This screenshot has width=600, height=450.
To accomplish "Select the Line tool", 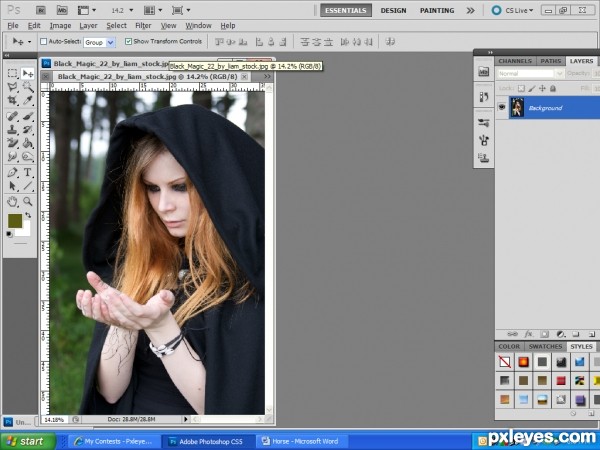I will 28,186.
